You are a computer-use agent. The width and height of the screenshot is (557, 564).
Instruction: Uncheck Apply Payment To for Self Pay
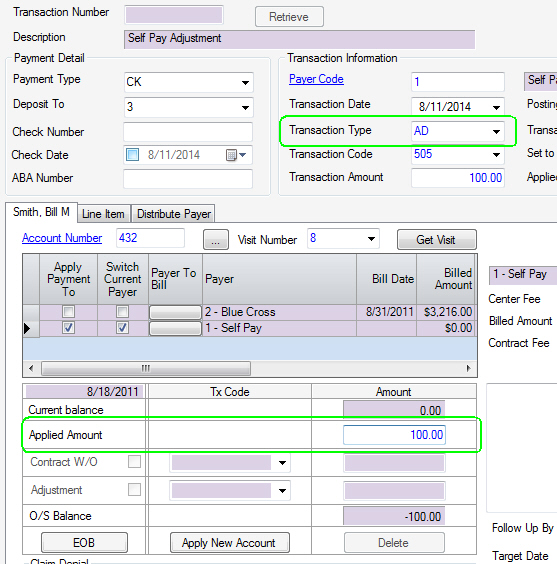pos(68,328)
